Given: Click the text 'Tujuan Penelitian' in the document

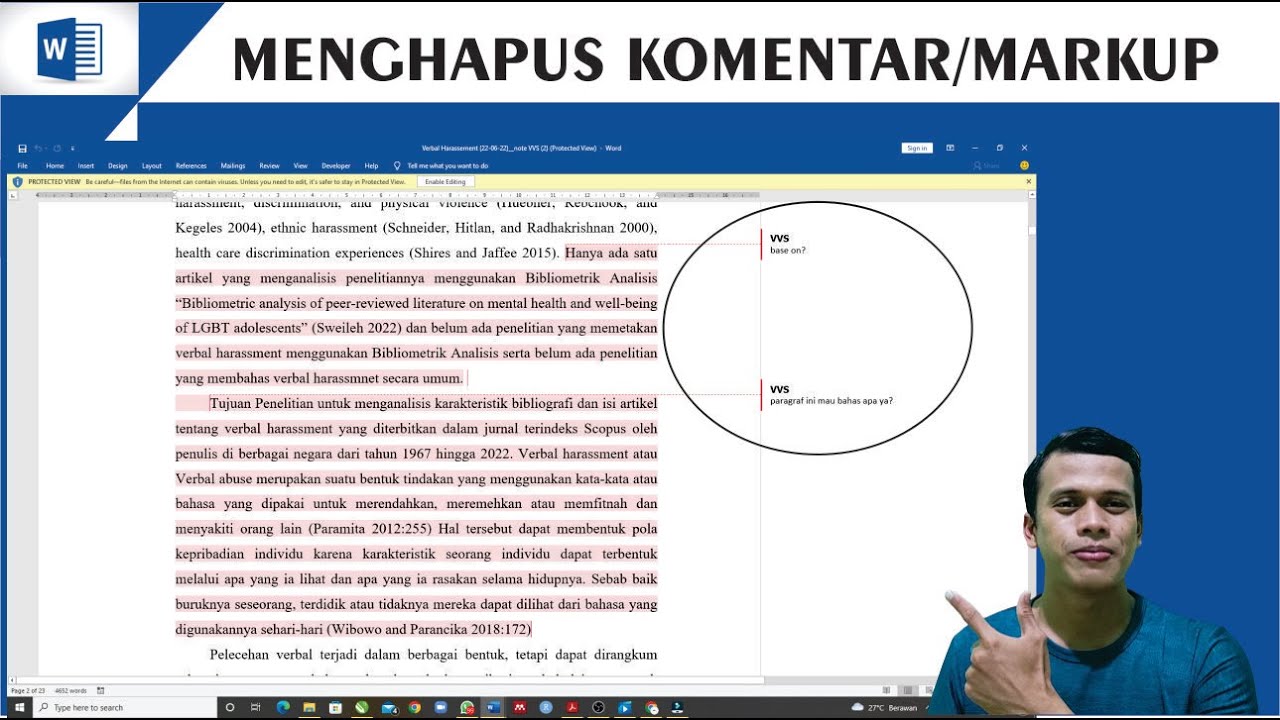Looking at the screenshot, I should coord(260,404).
